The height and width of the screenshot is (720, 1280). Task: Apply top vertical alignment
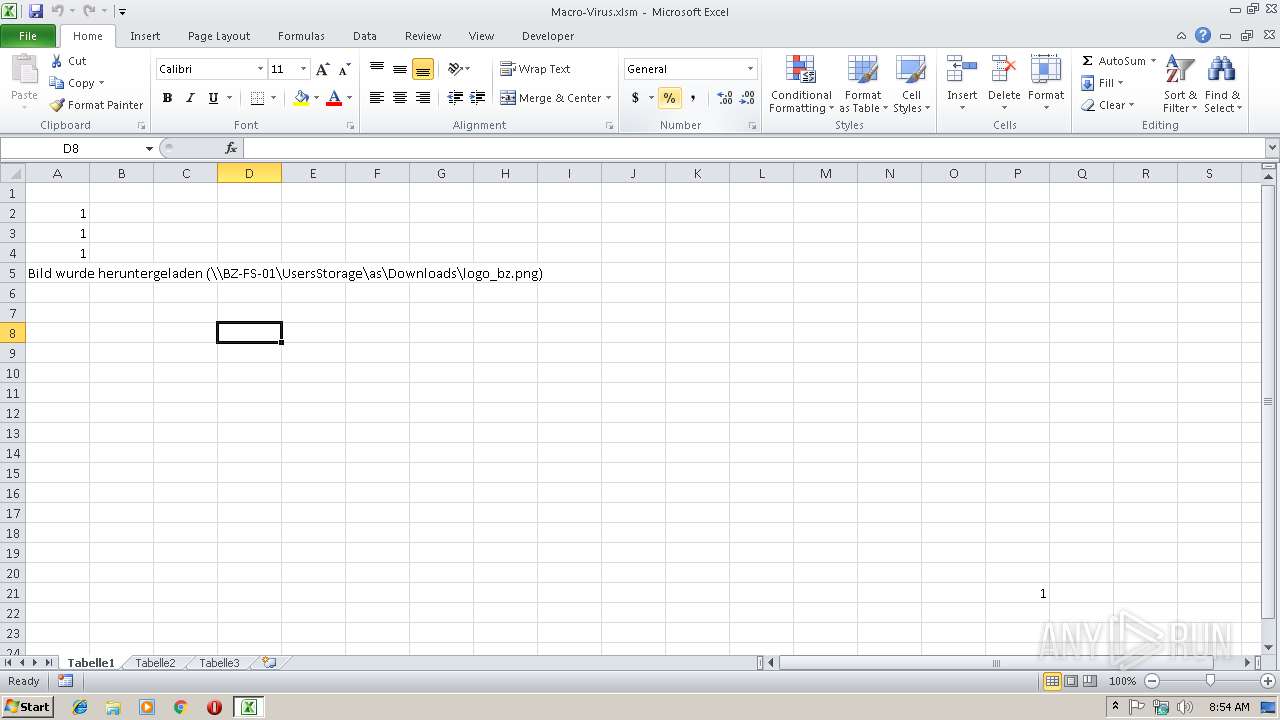(377, 69)
